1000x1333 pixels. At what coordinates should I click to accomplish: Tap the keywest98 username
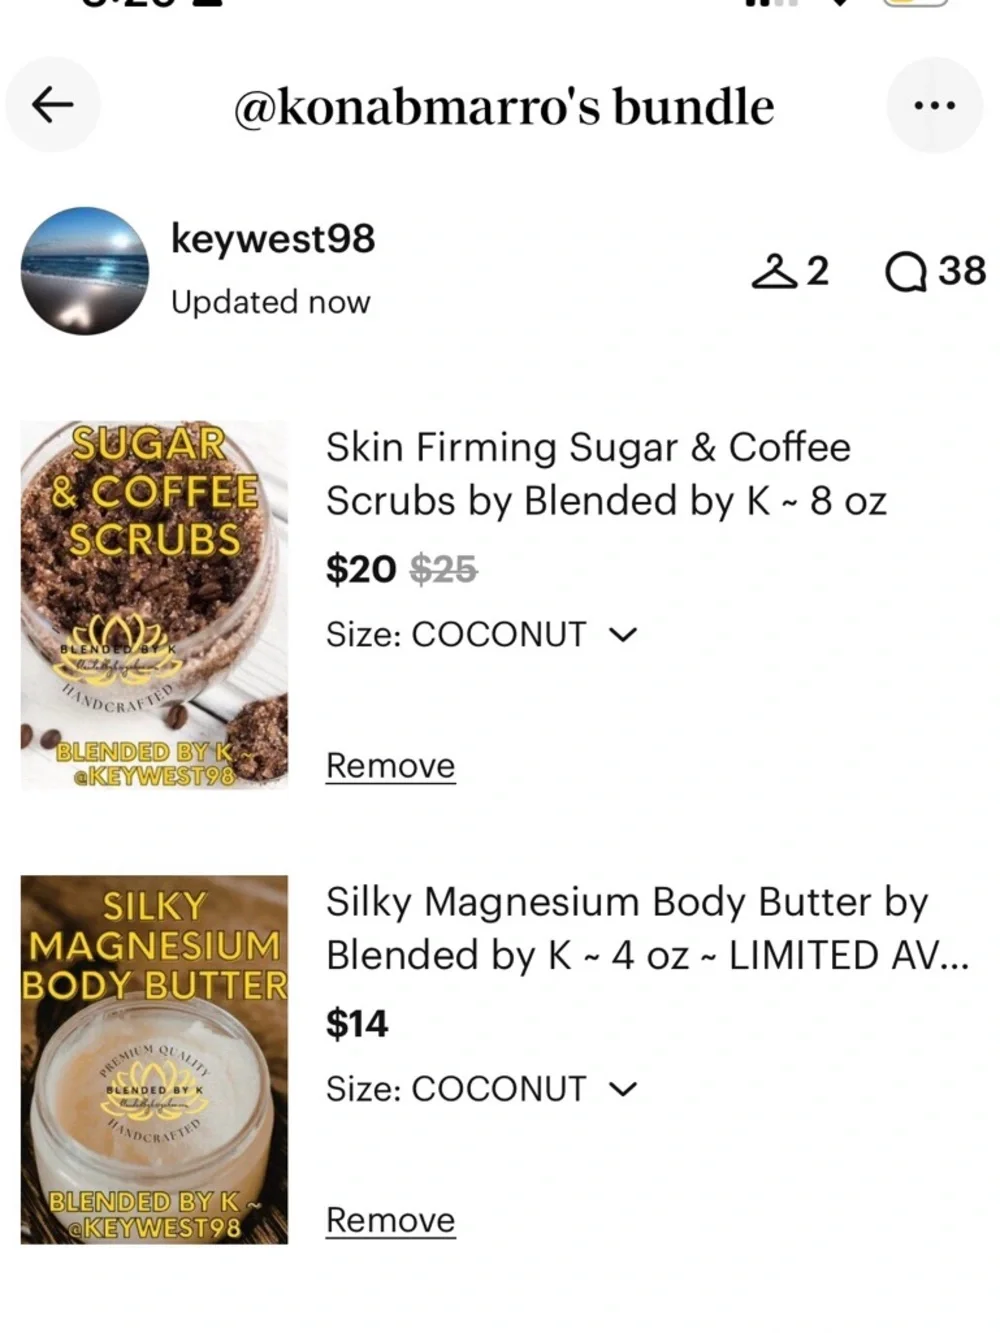273,238
